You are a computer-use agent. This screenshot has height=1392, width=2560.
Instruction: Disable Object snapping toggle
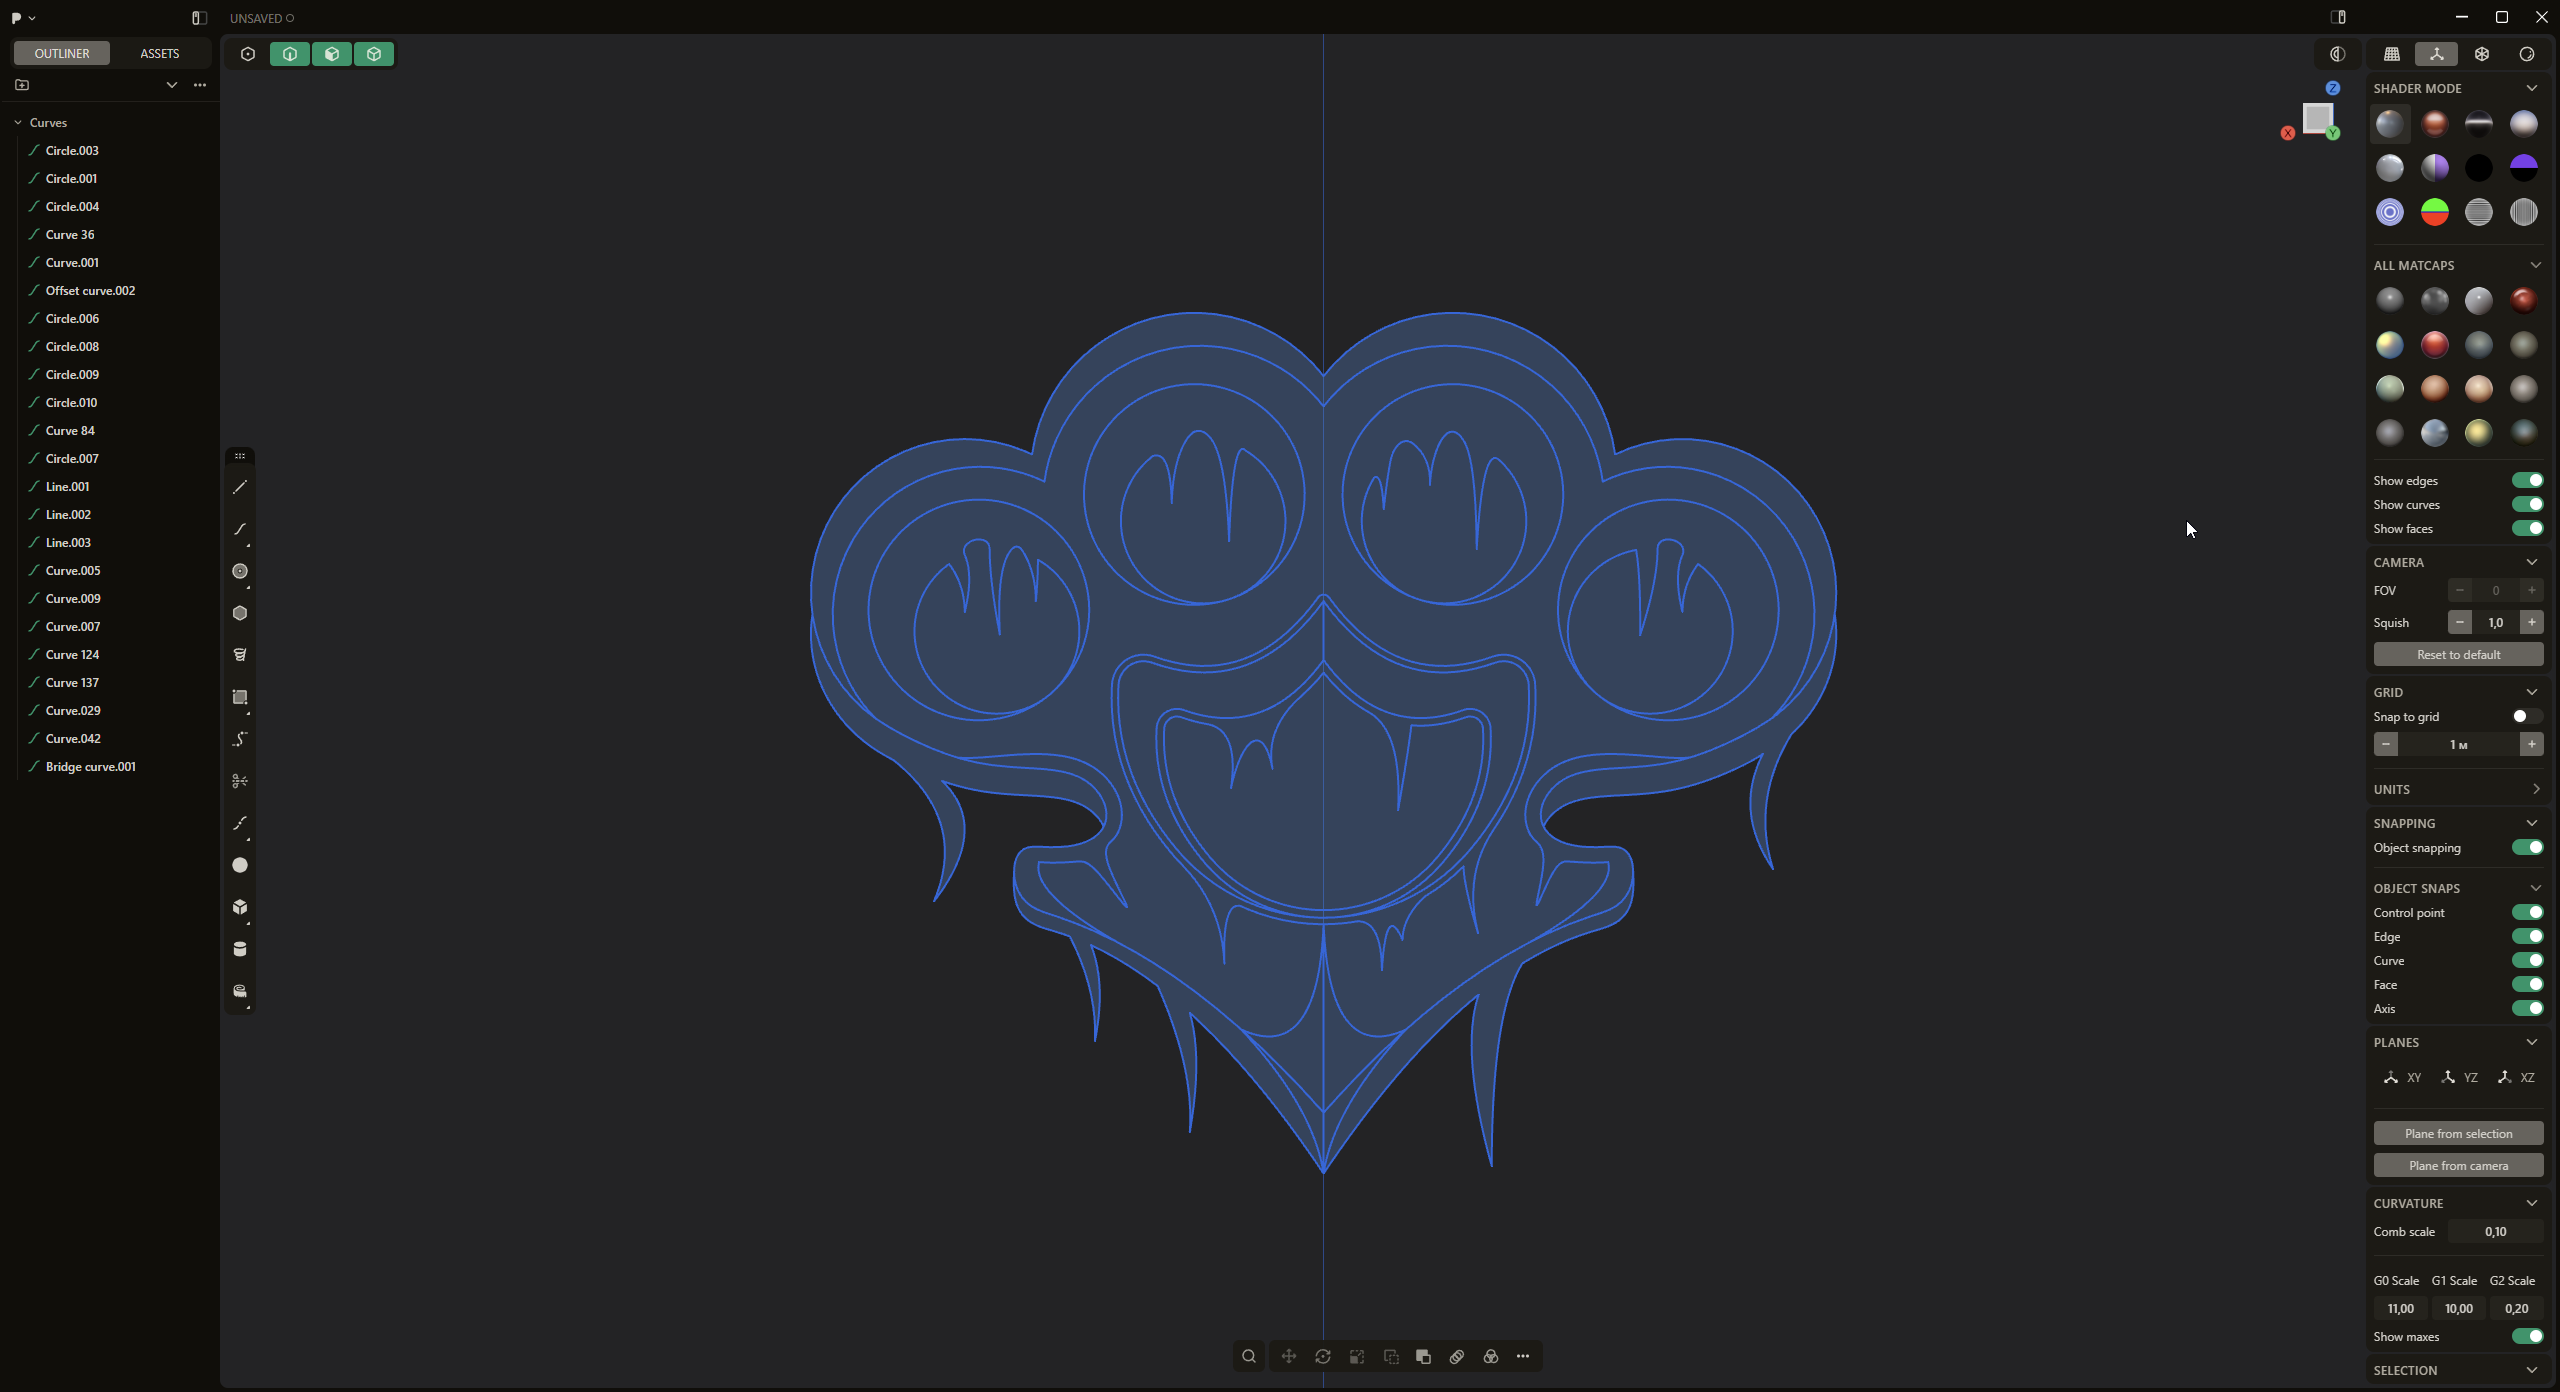[x=2527, y=848]
